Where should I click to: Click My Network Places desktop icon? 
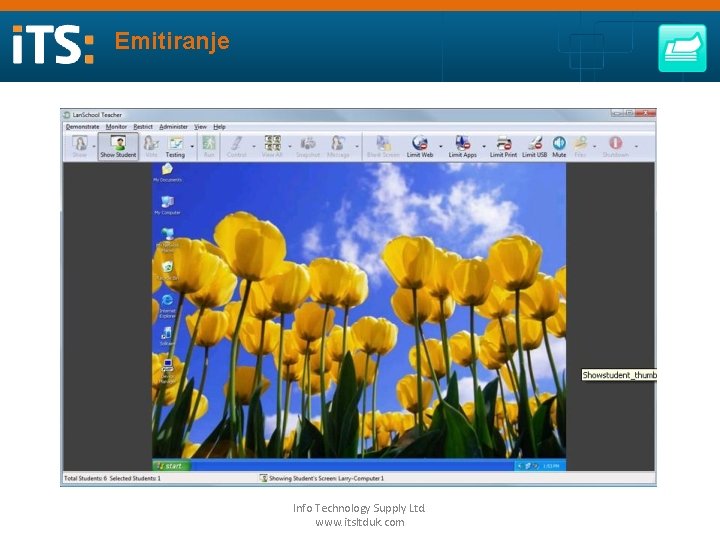tap(167, 239)
